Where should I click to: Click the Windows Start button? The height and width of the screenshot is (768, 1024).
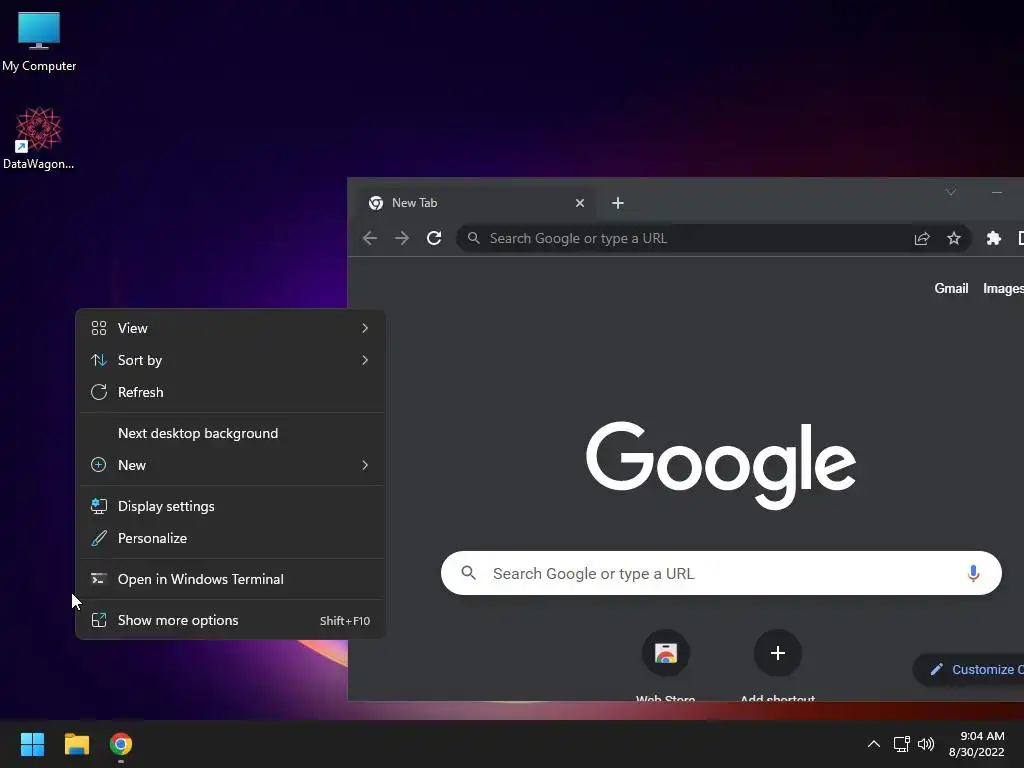(x=32, y=744)
